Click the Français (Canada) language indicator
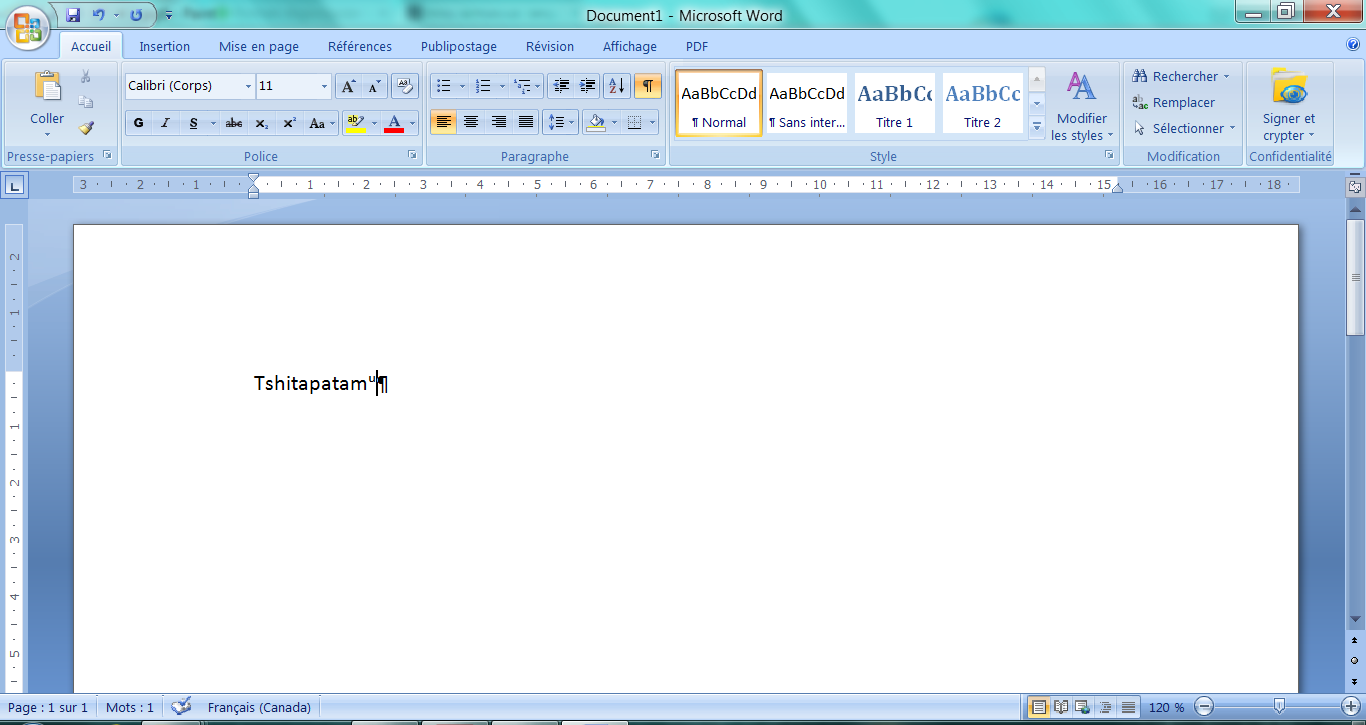This screenshot has width=1366, height=725. [259, 707]
